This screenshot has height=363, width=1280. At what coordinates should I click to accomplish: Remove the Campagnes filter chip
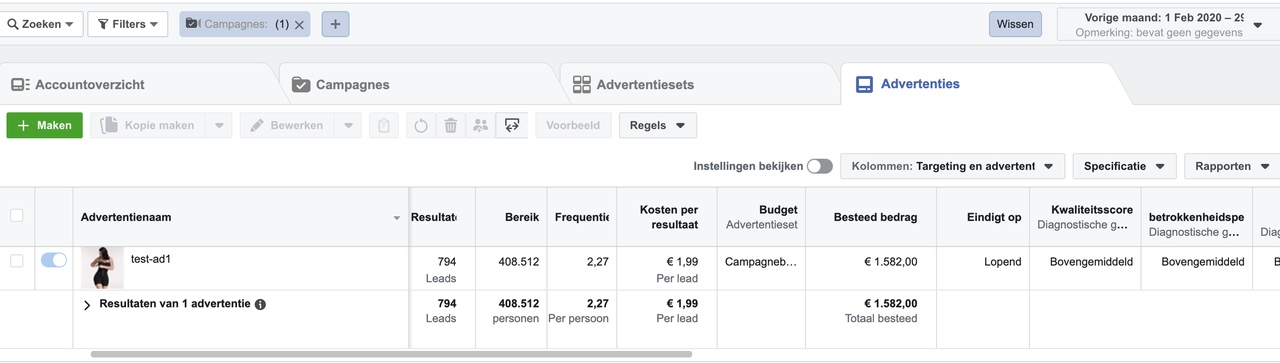tap(299, 24)
